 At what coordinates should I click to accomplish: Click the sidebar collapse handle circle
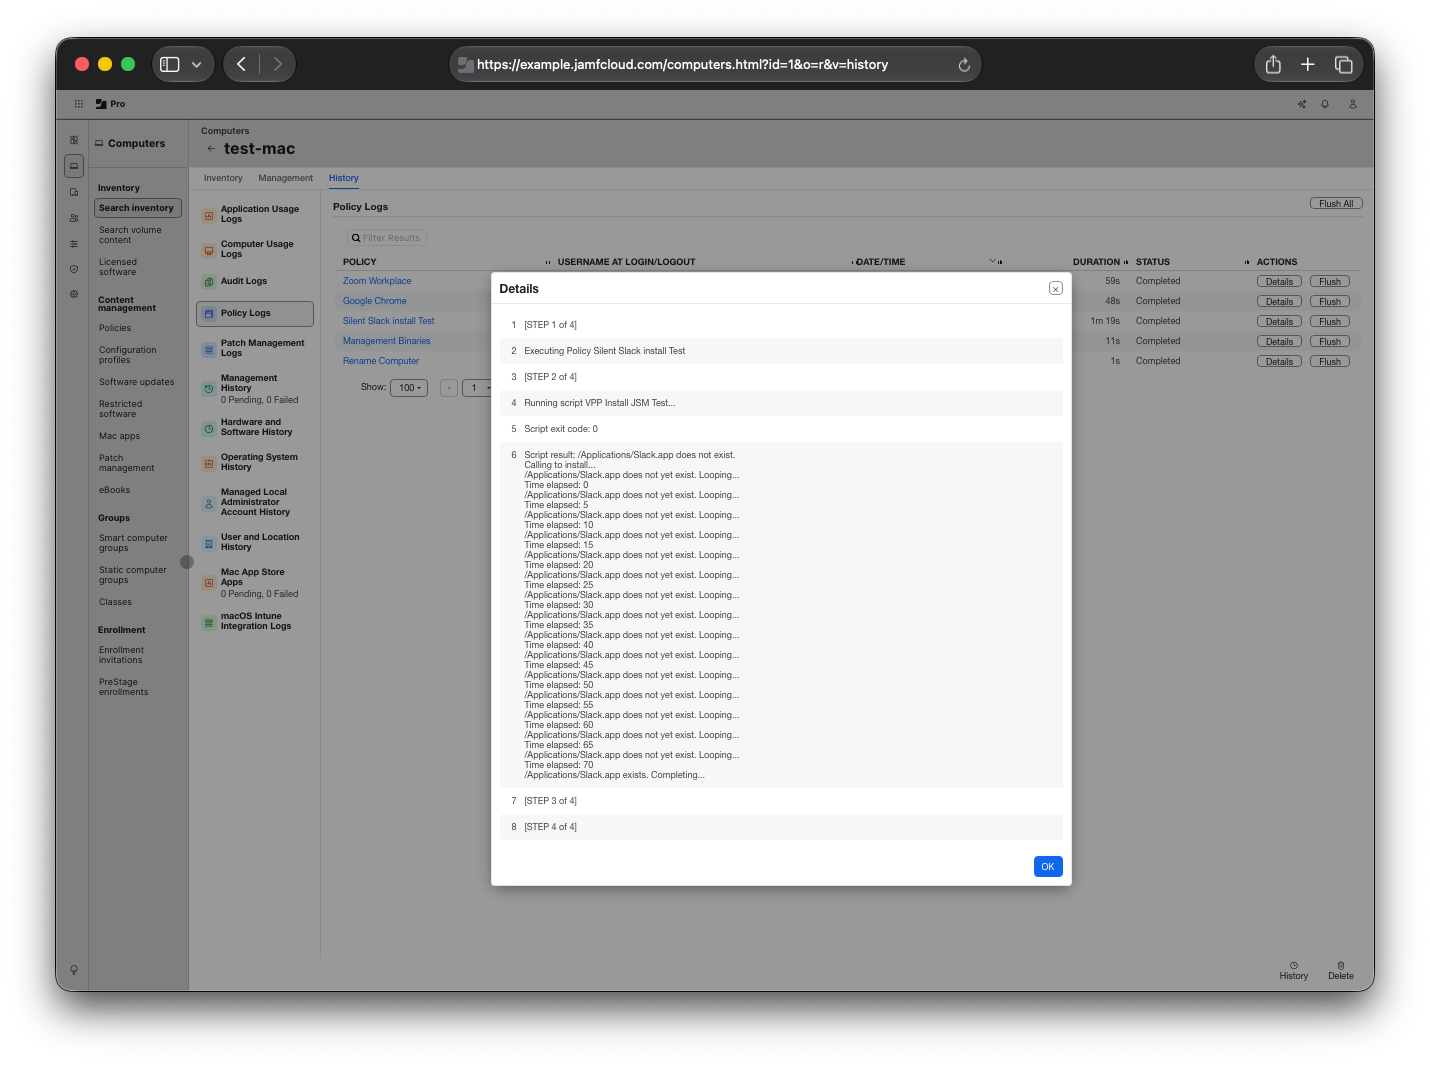pyautogui.click(x=187, y=562)
